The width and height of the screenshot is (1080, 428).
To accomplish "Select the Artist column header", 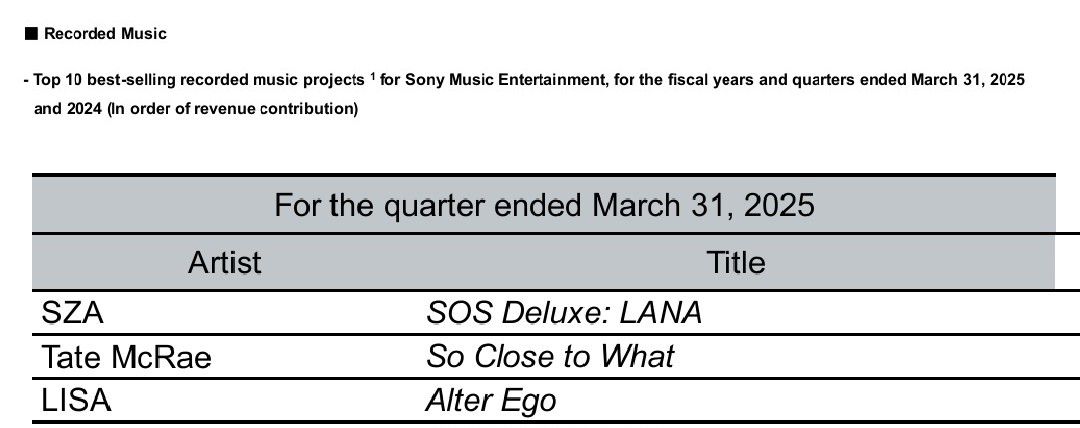I will 225,263.
